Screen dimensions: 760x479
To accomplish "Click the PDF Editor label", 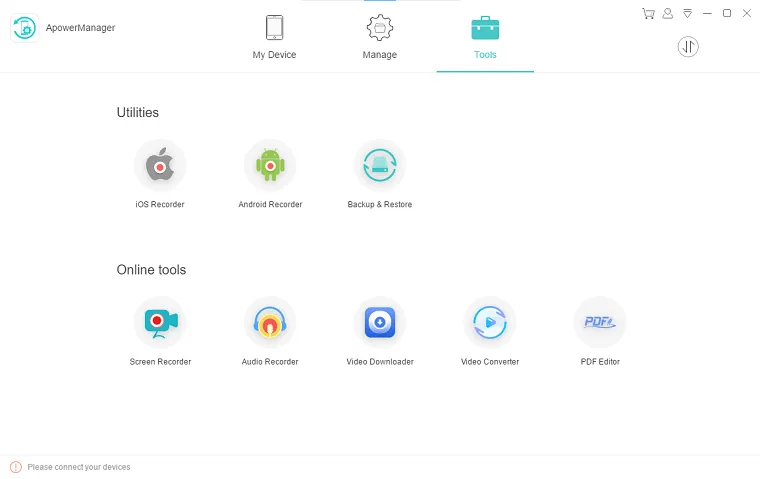I will click(x=600, y=362).
